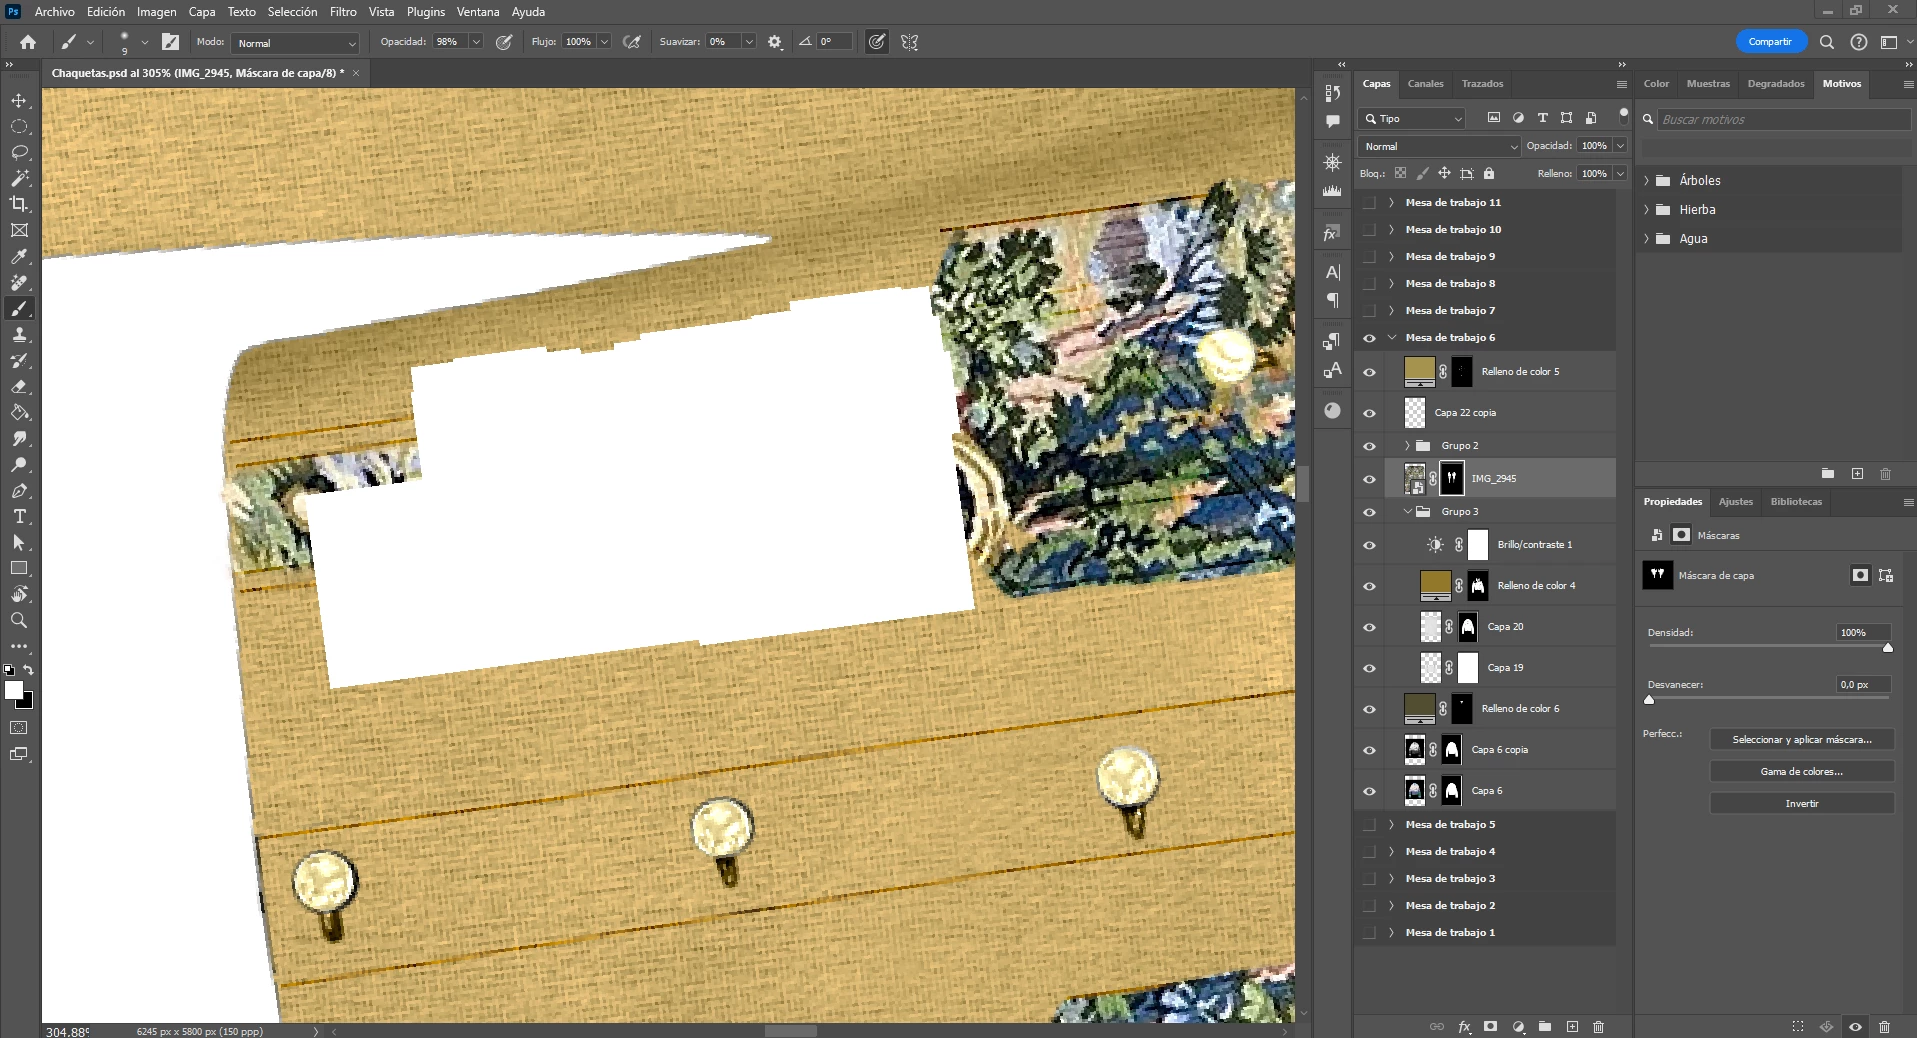
Task: Select the Eyedropper tool
Action: [19, 257]
